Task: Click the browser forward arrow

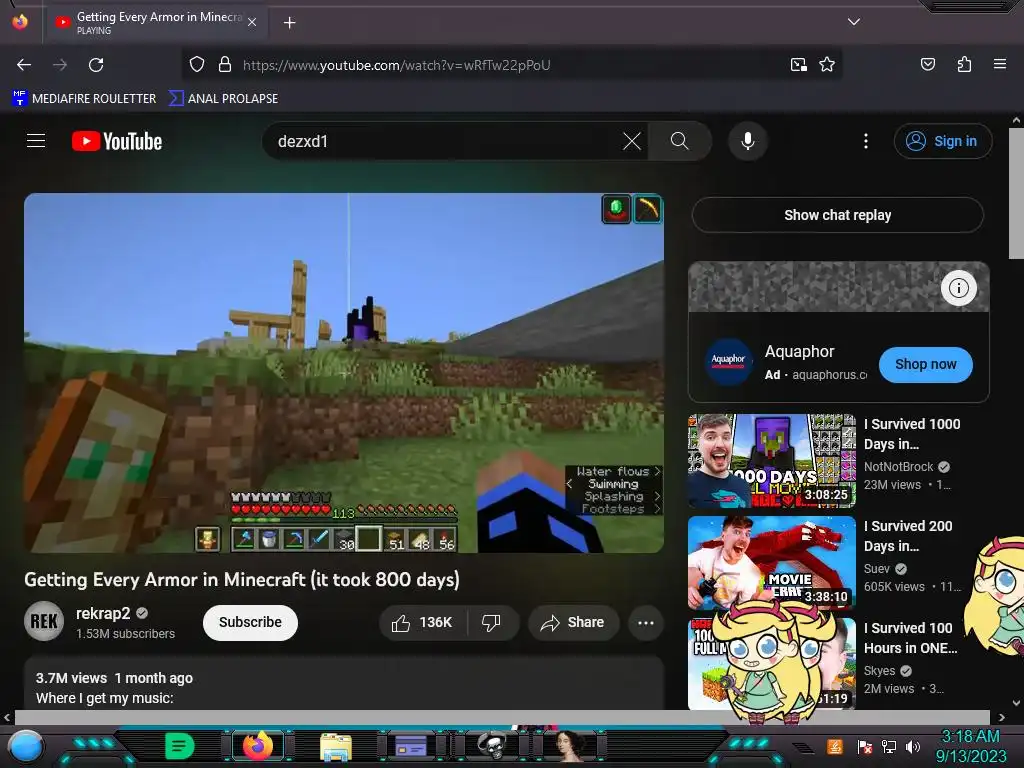Action: 60,65
